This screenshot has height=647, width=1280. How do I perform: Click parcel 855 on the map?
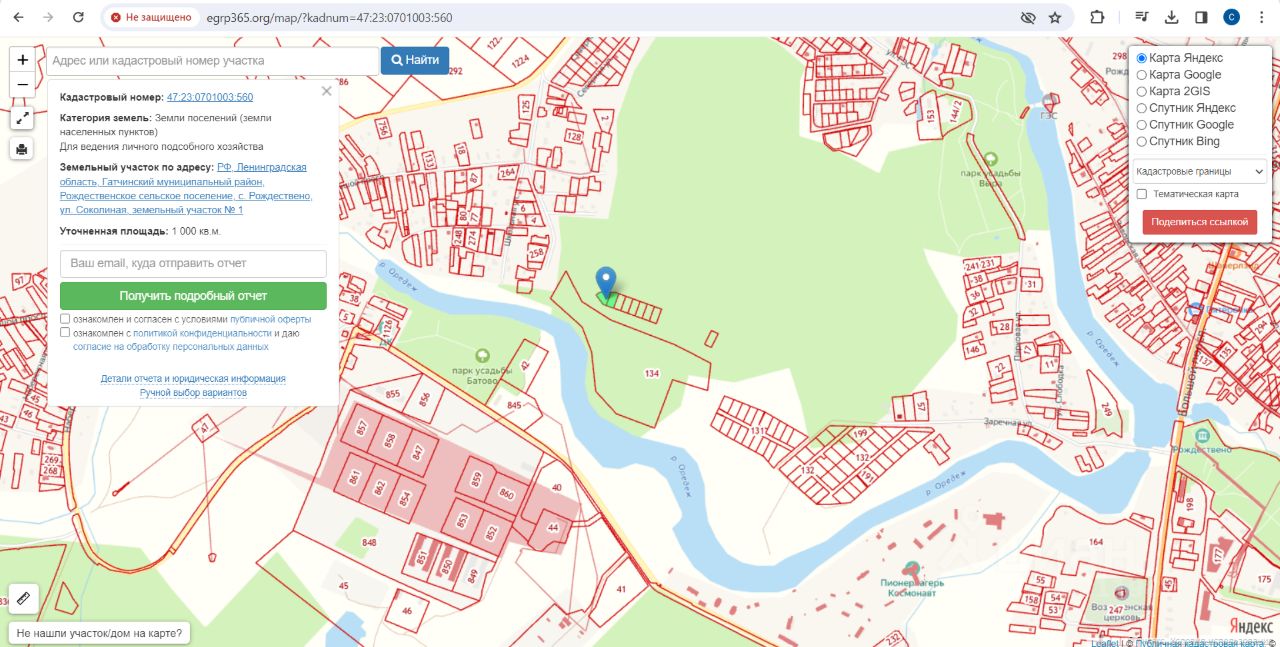392,393
